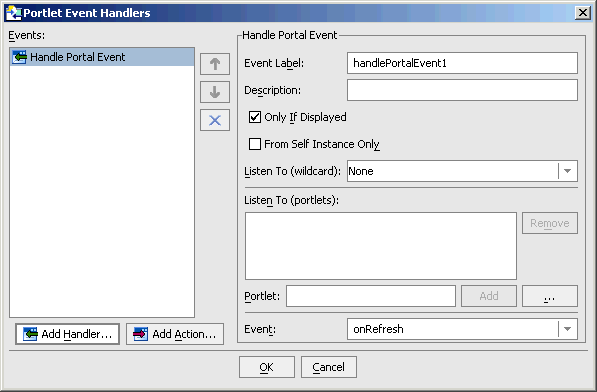The width and height of the screenshot is (597, 392).
Task: Move selected event up with arrow icon
Action: 215,64
